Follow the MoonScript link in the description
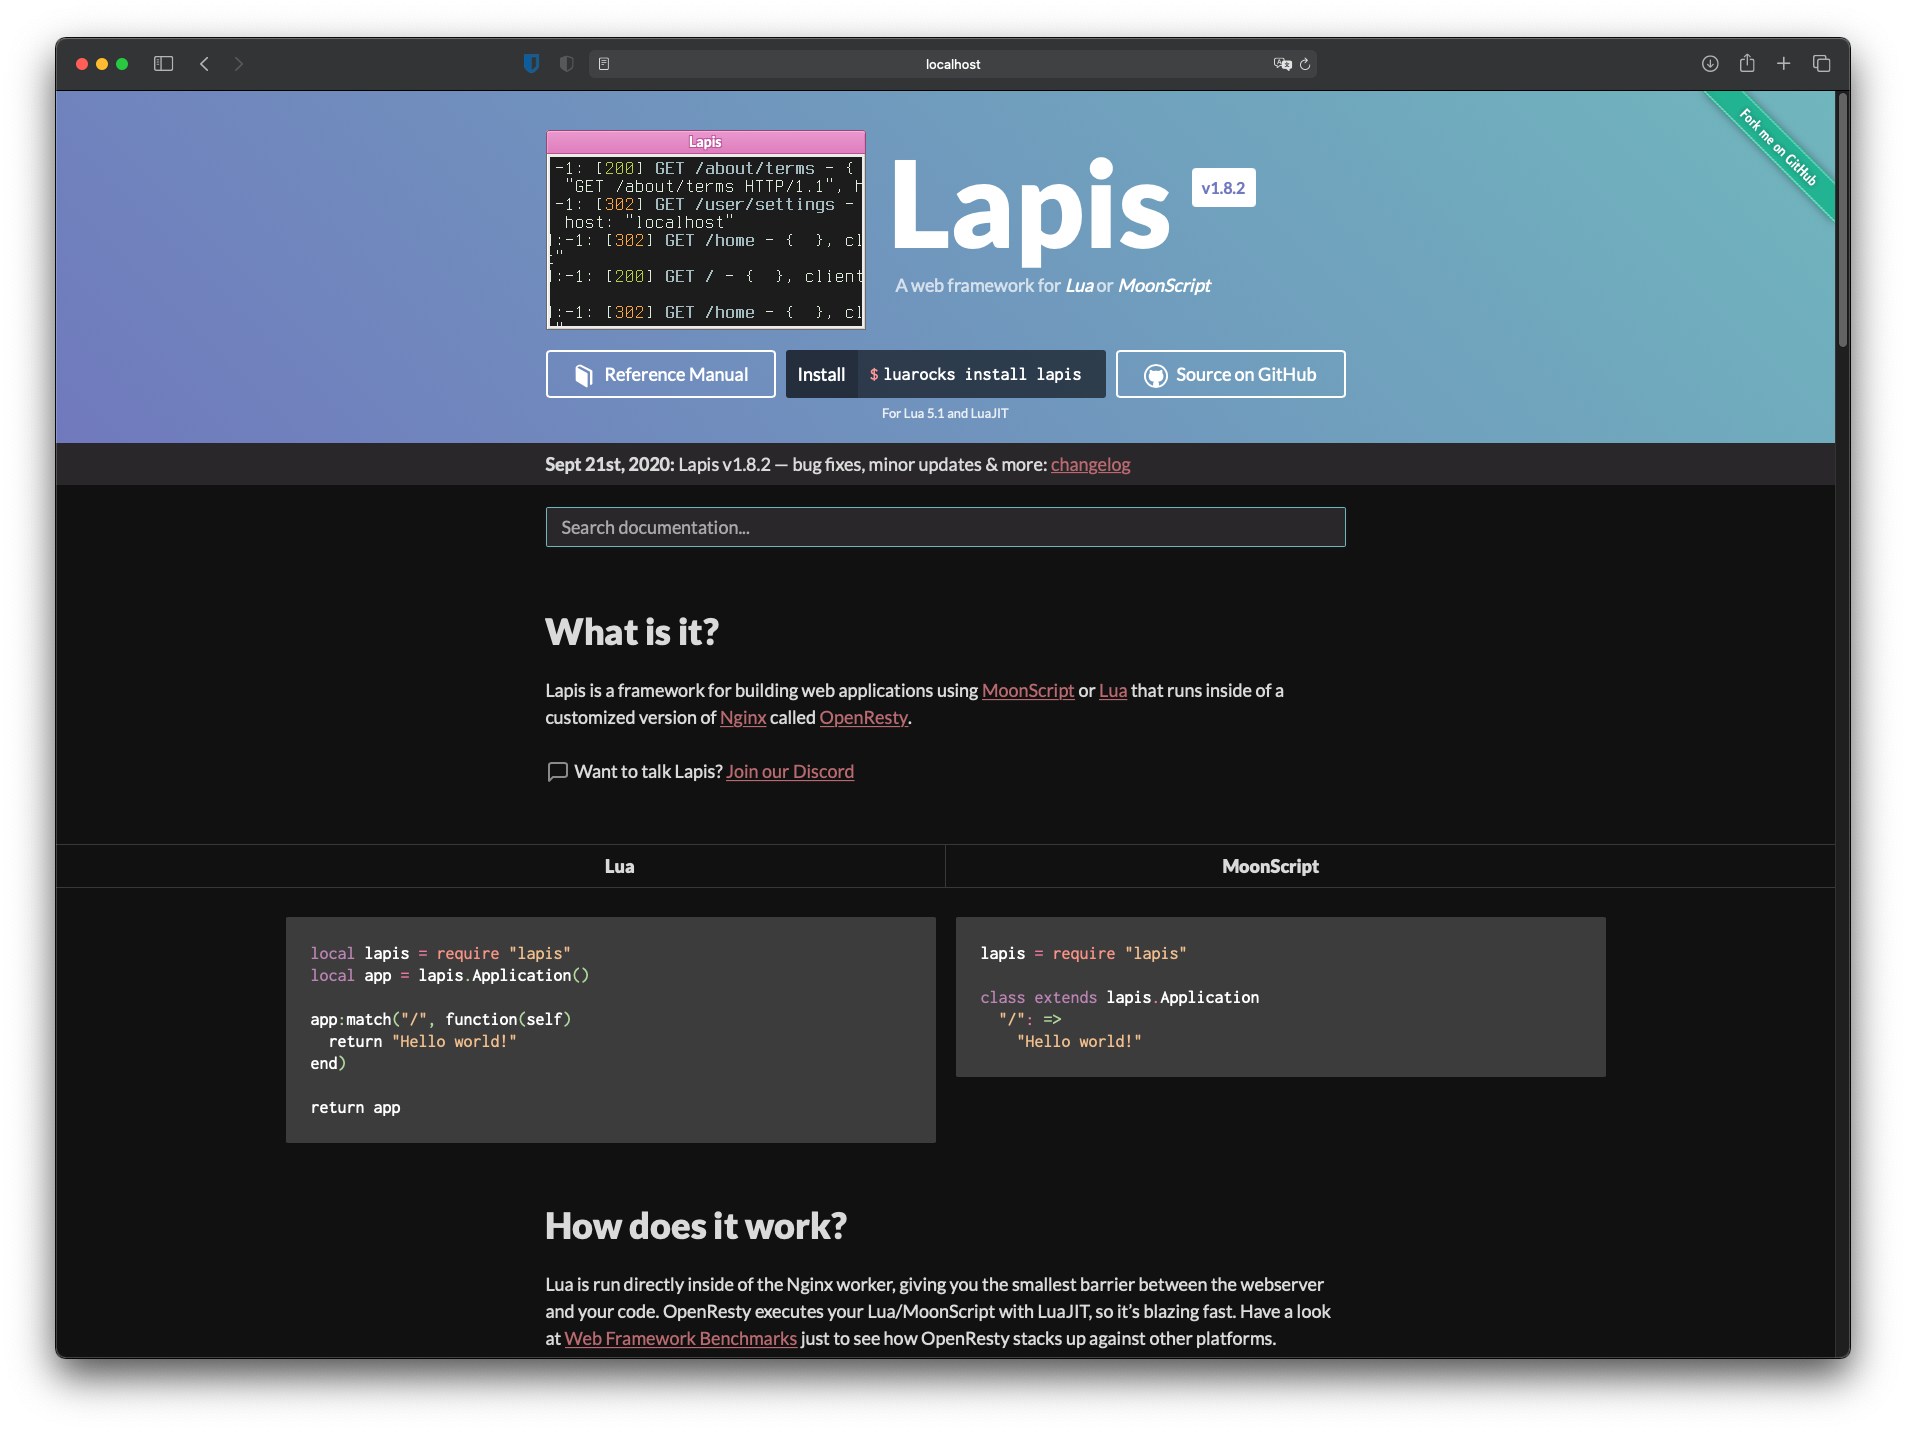1906x1432 pixels. pyautogui.click(x=1027, y=691)
